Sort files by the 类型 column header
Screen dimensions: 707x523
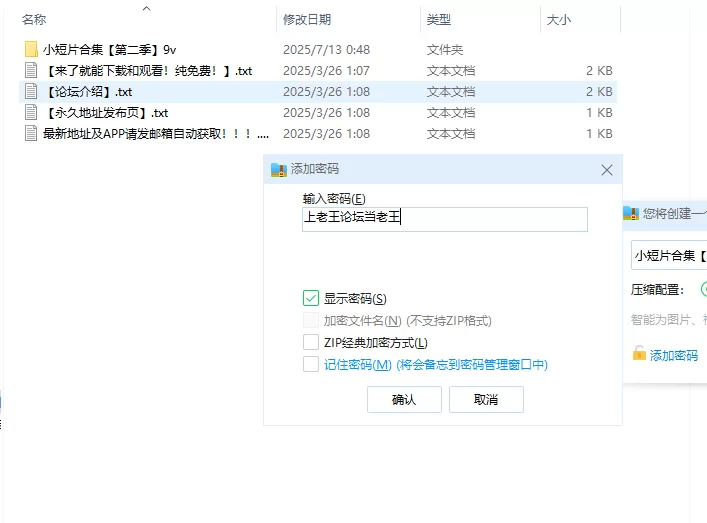[439, 19]
